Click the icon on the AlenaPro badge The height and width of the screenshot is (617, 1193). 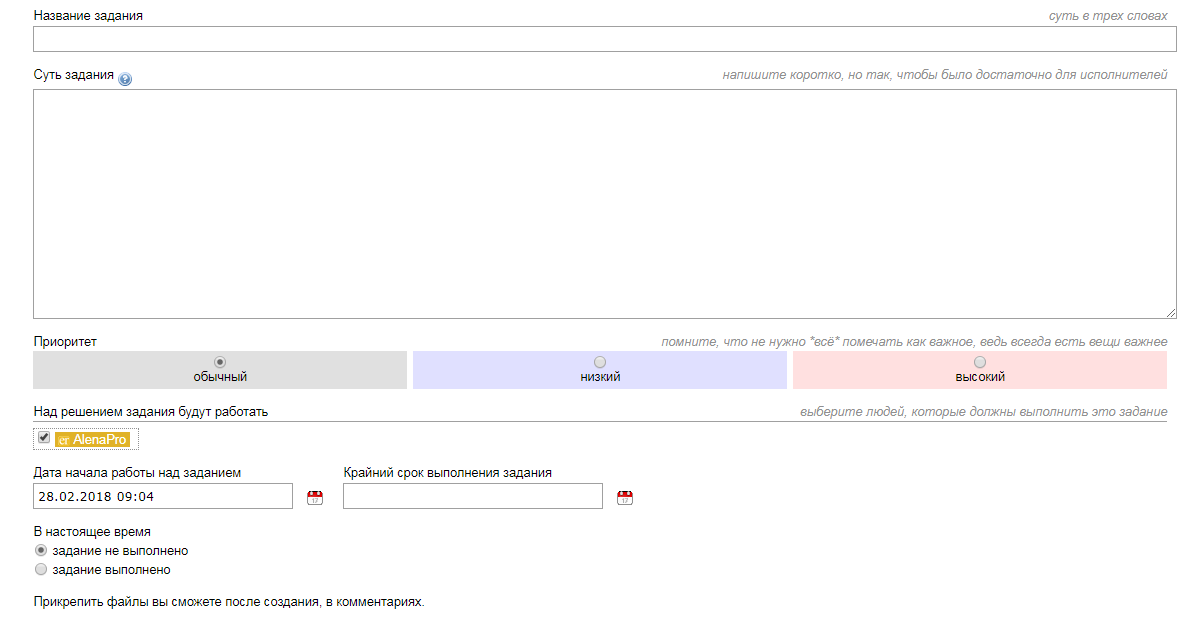click(64, 440)
